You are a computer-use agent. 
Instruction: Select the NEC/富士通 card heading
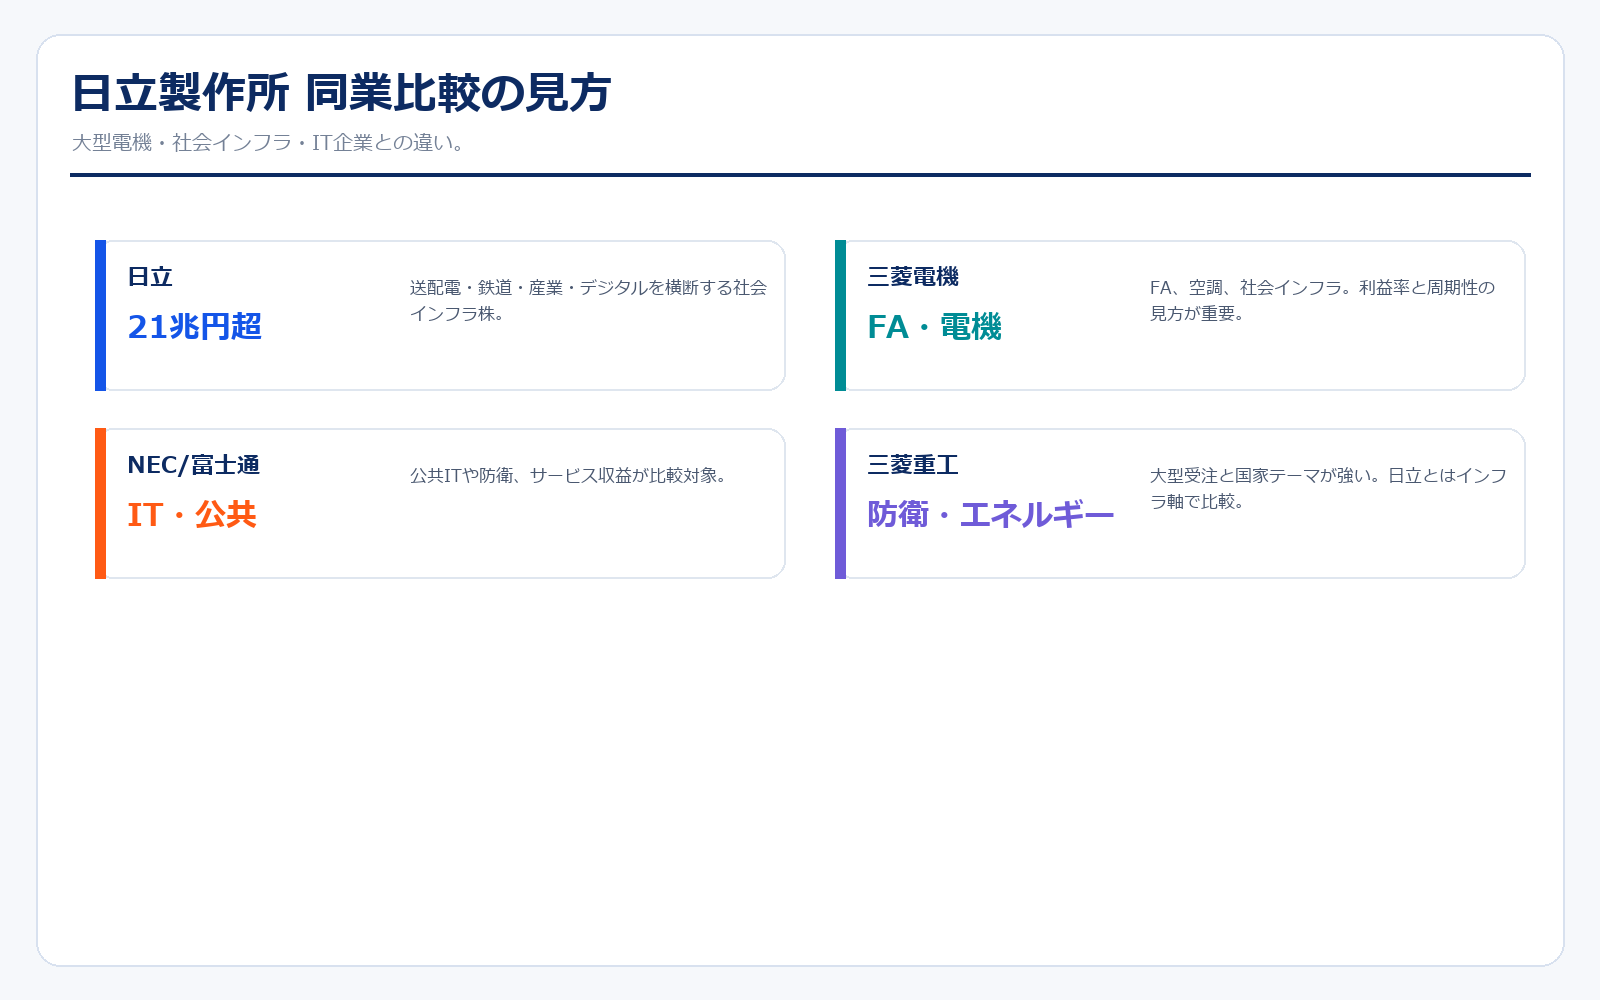tap(193, 465)
